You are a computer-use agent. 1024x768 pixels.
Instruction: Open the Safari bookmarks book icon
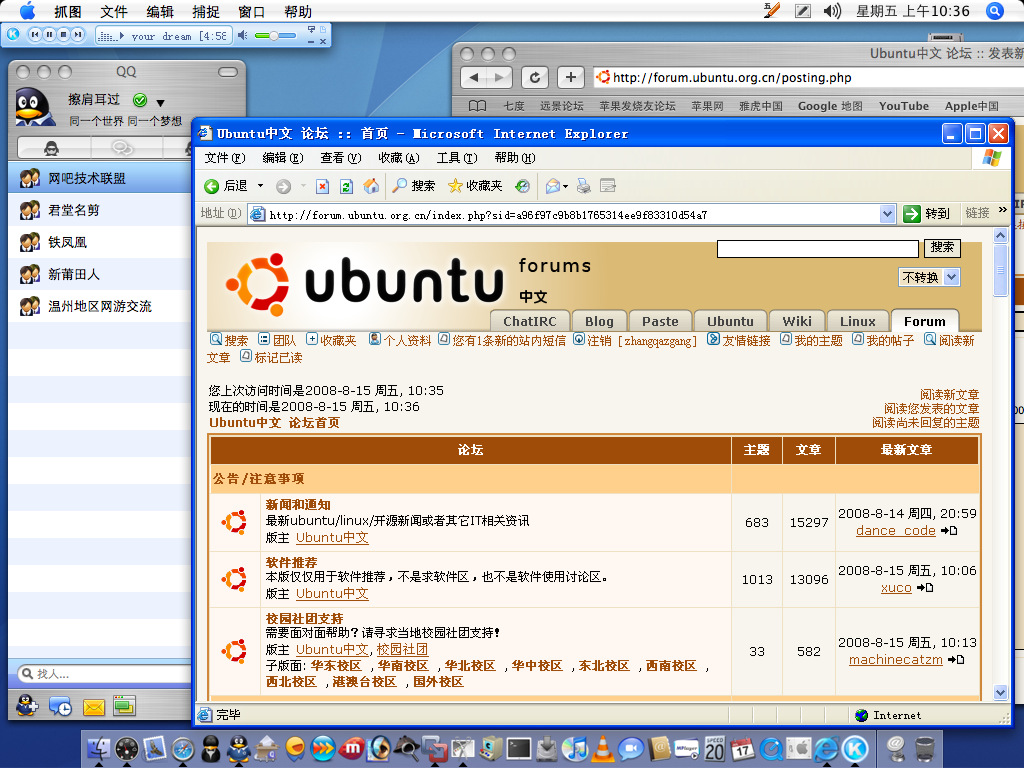(x=477, y=106)
